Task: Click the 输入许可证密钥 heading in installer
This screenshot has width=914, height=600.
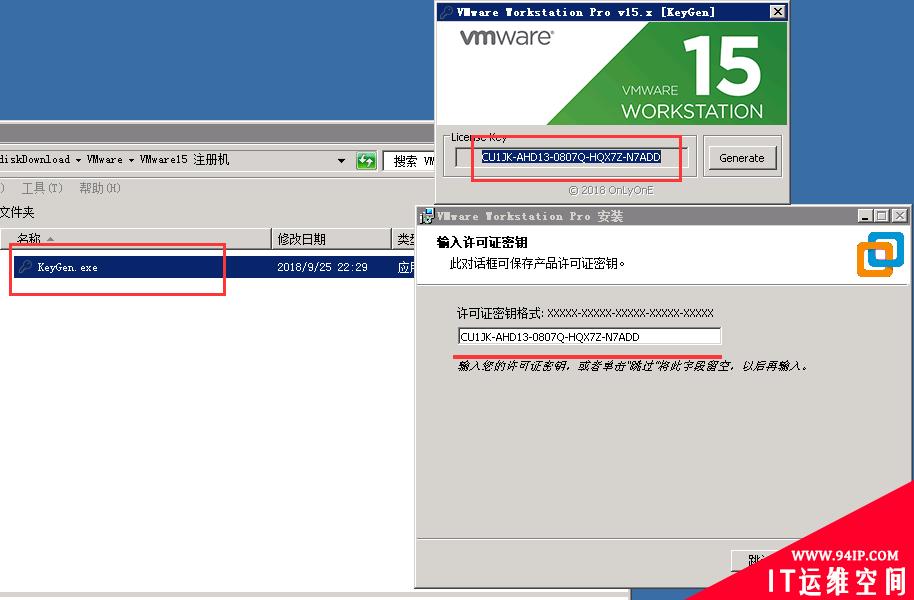Action: click(481, 243)
